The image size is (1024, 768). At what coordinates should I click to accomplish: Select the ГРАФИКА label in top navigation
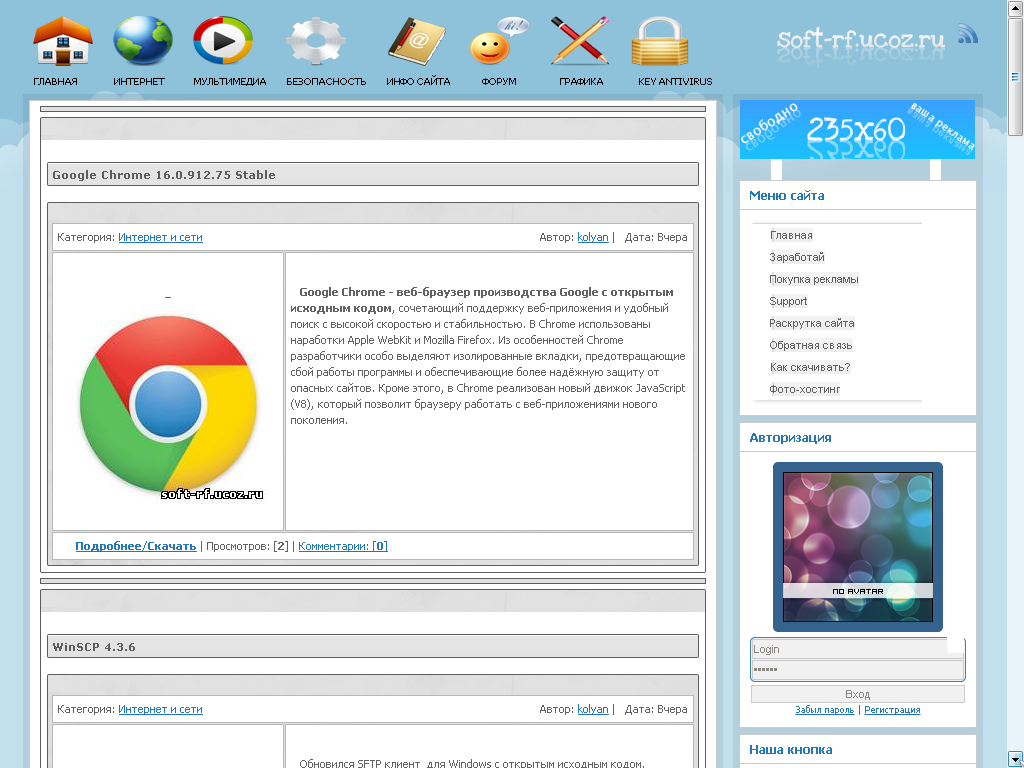[581, 82]
